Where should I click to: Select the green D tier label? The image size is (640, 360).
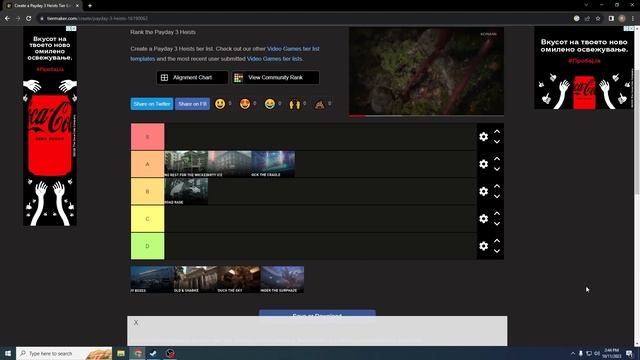(147, 246)
